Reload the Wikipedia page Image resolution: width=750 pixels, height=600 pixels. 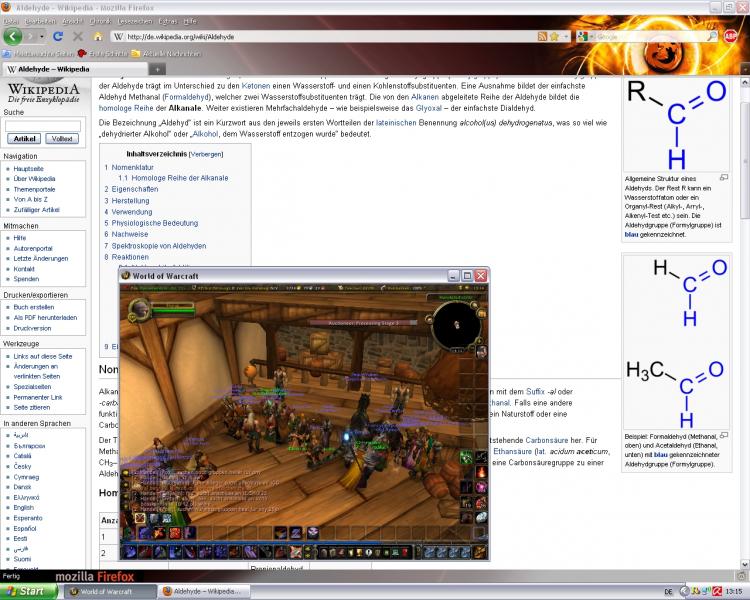[x=58, y=36]
